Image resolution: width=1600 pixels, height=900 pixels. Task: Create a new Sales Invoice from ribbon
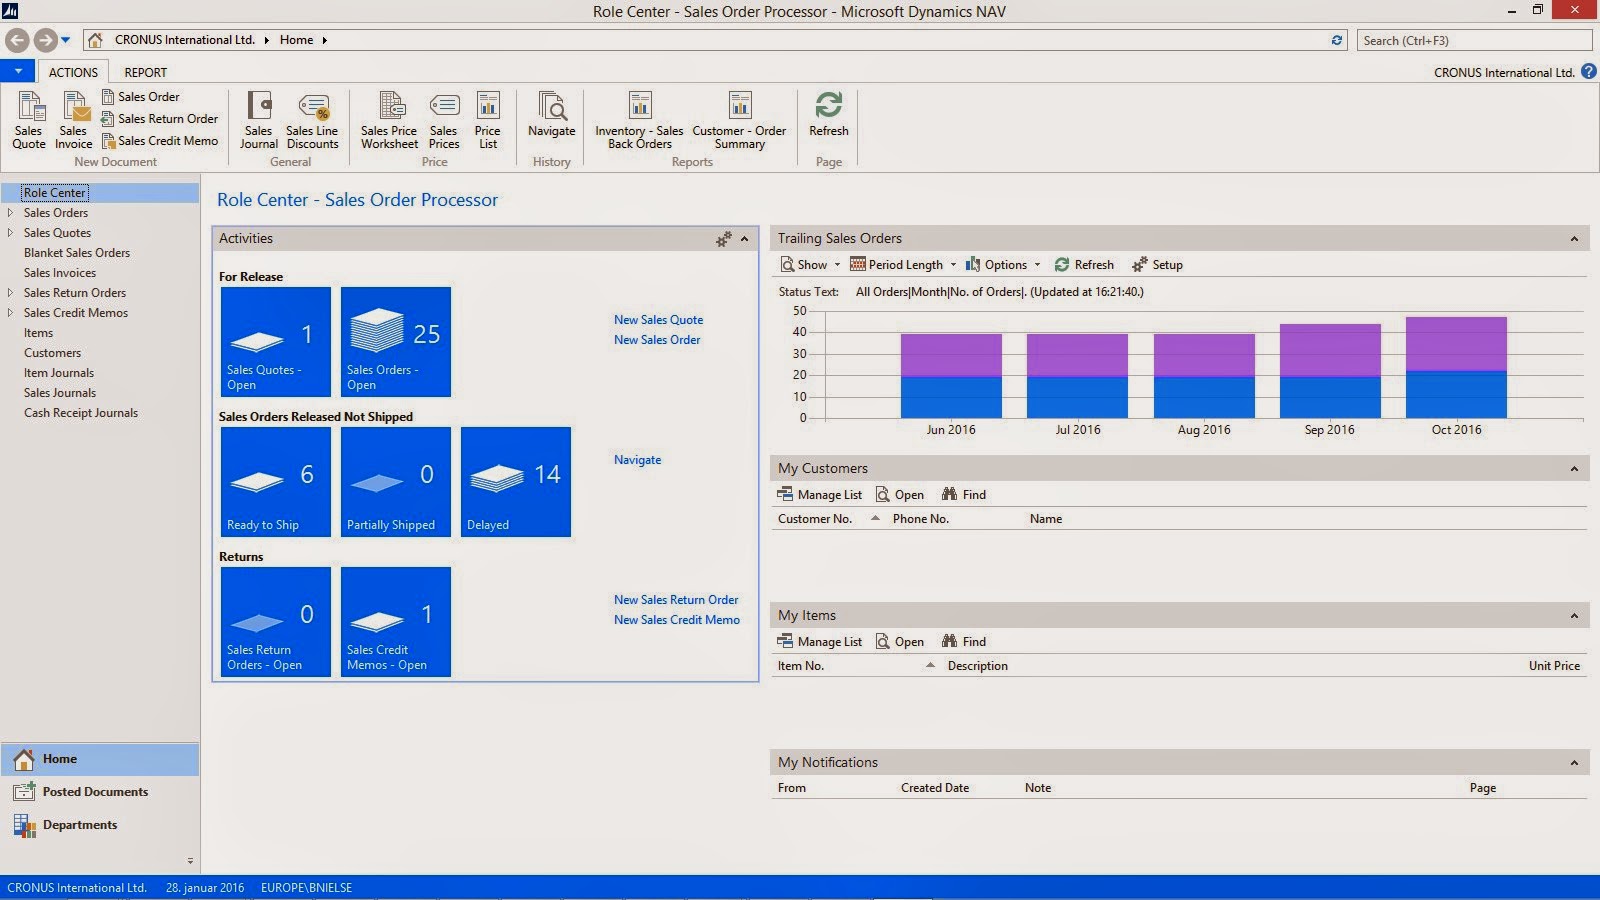73,120
